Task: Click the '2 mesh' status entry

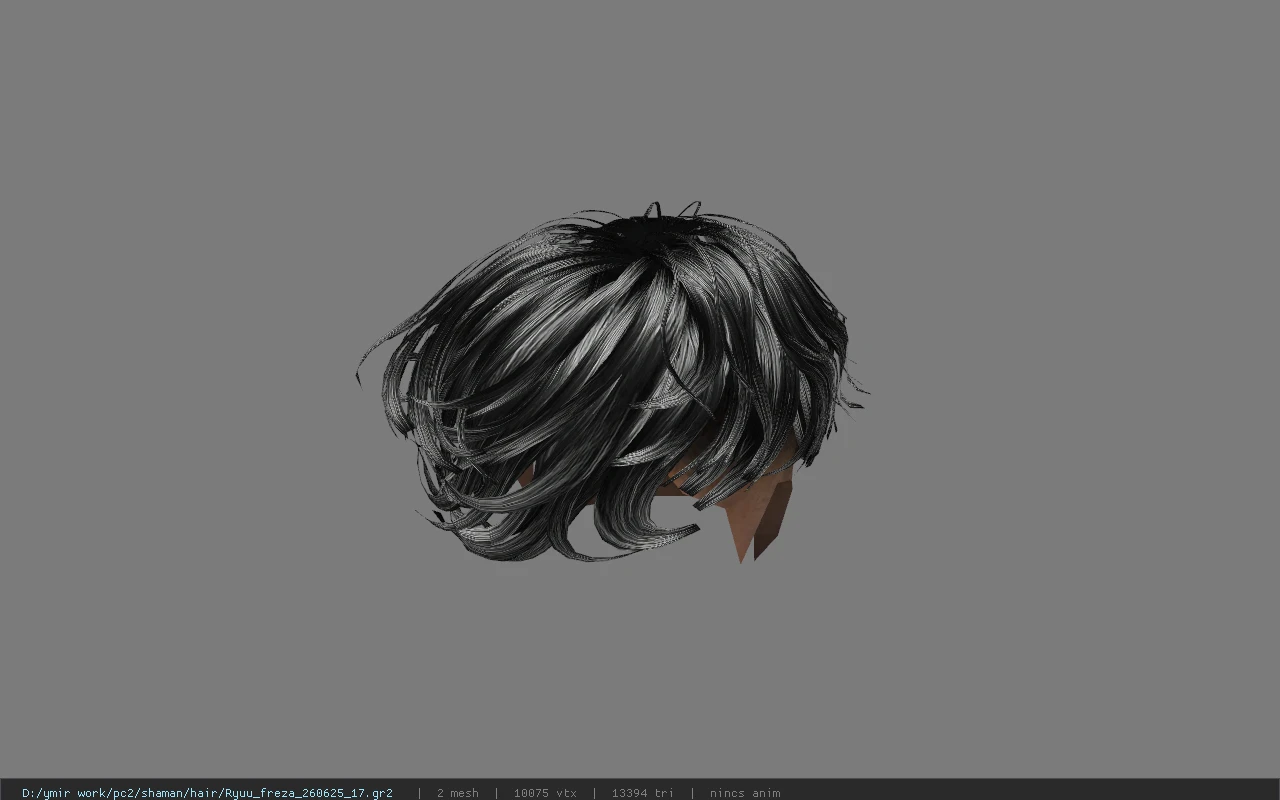Action: pos(457,793)
